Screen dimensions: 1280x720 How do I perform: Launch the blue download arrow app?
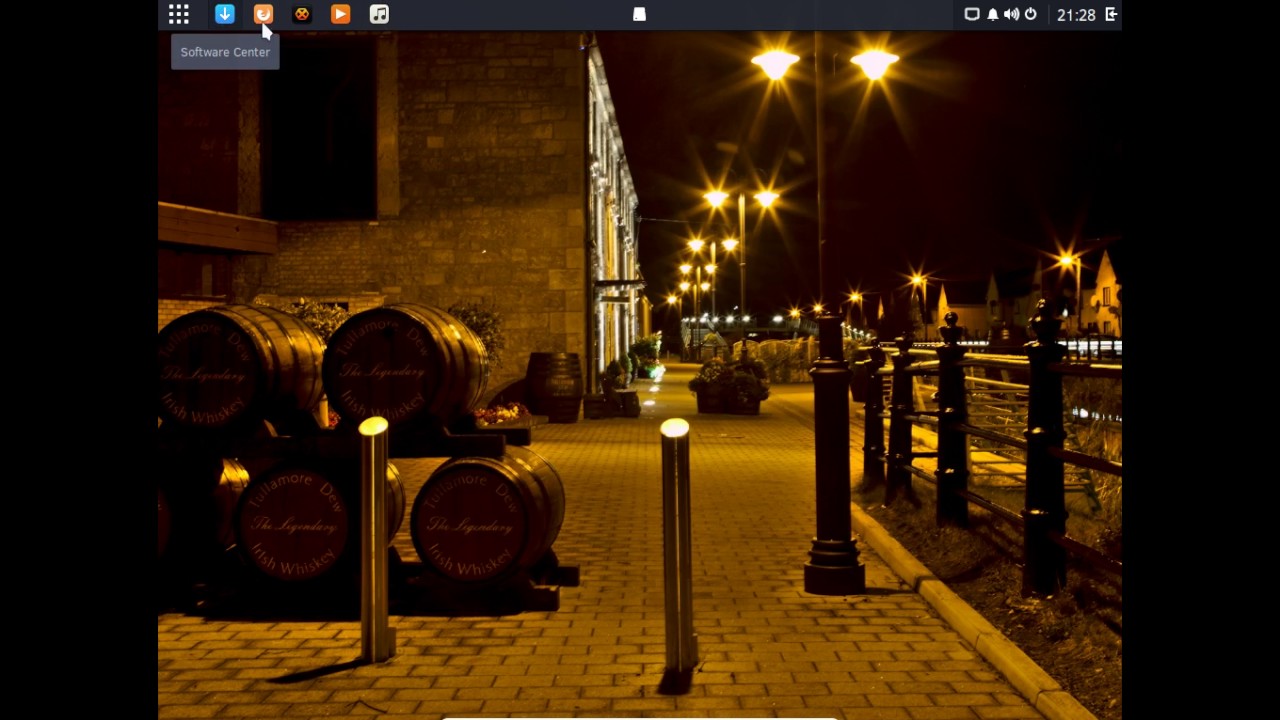(x=224, y=14)
